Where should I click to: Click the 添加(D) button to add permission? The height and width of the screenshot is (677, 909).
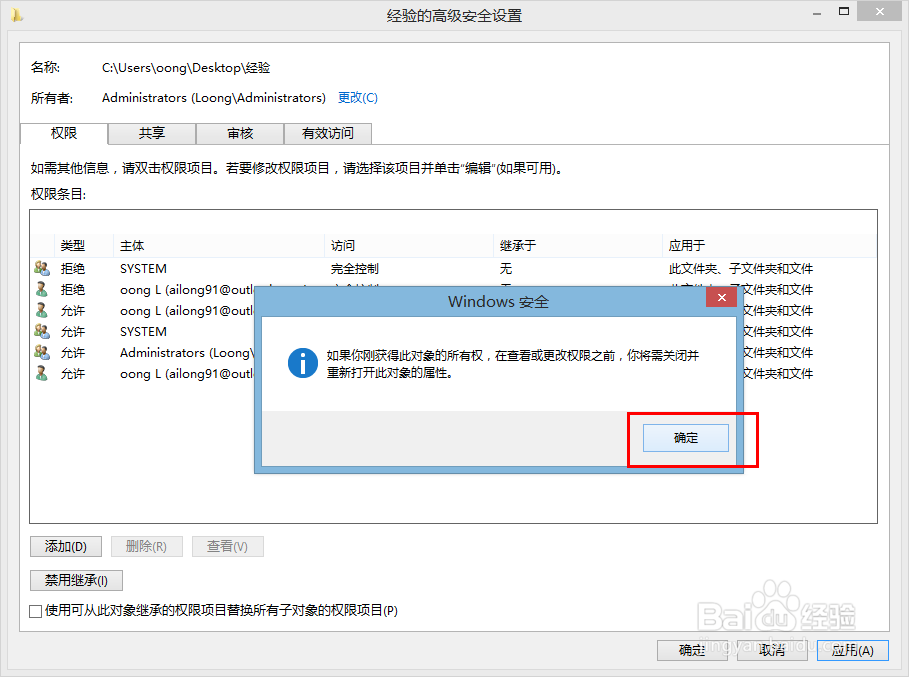65,546
